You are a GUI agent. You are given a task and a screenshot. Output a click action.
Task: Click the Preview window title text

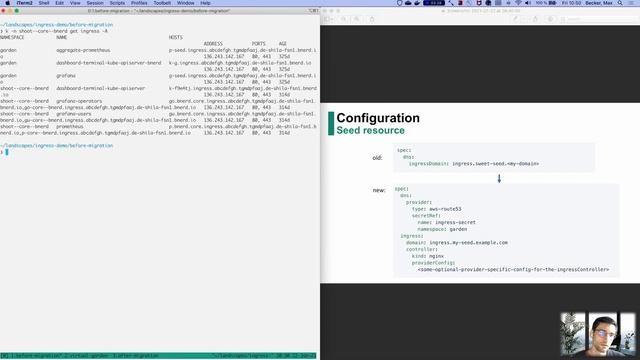[482, 11]
